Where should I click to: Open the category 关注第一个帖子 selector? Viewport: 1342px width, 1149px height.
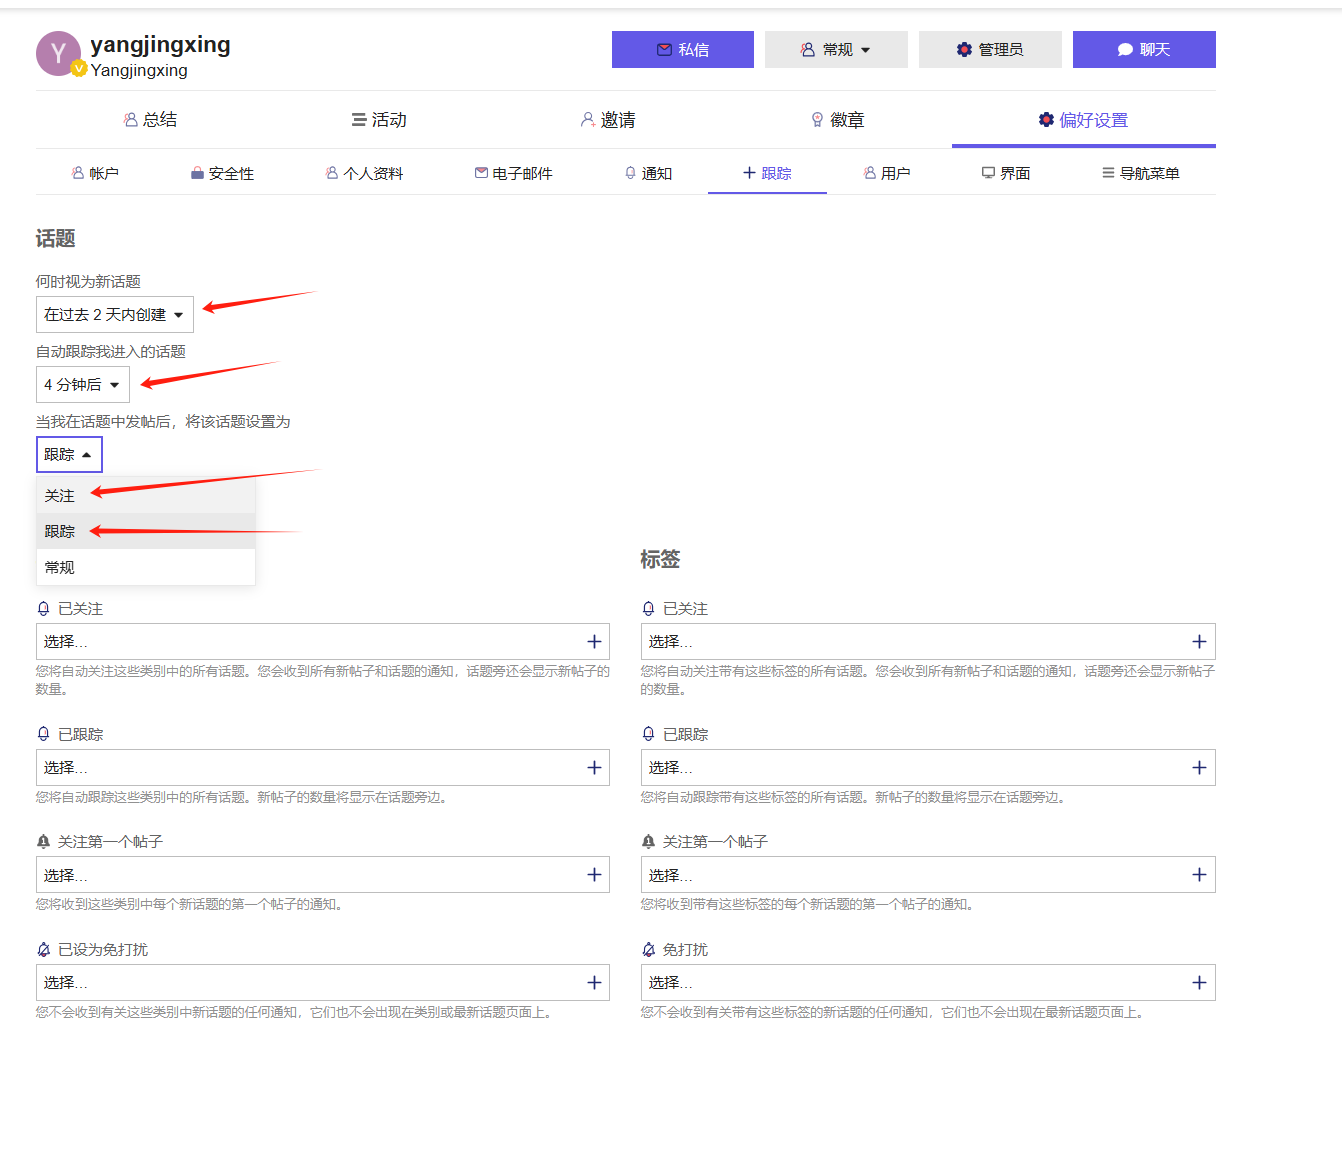pos(322,875)
